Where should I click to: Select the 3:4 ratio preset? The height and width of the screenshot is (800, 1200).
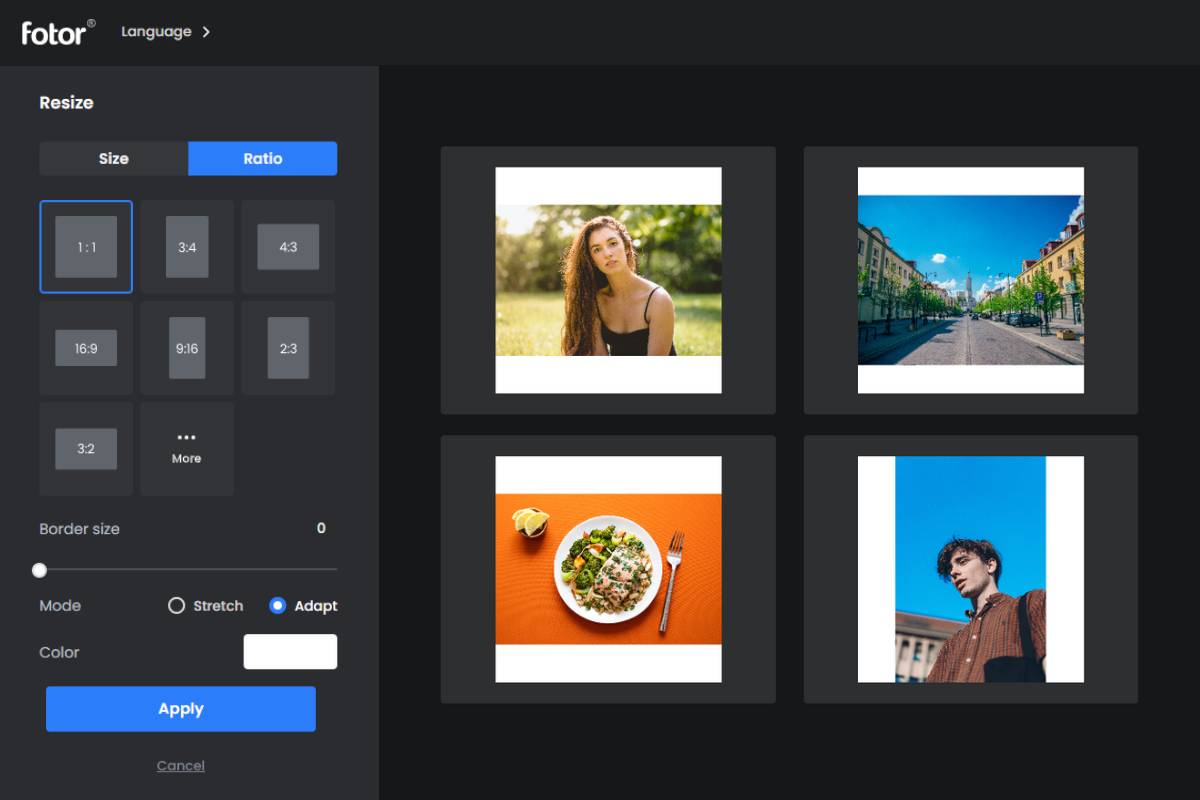tap(186, 246)
